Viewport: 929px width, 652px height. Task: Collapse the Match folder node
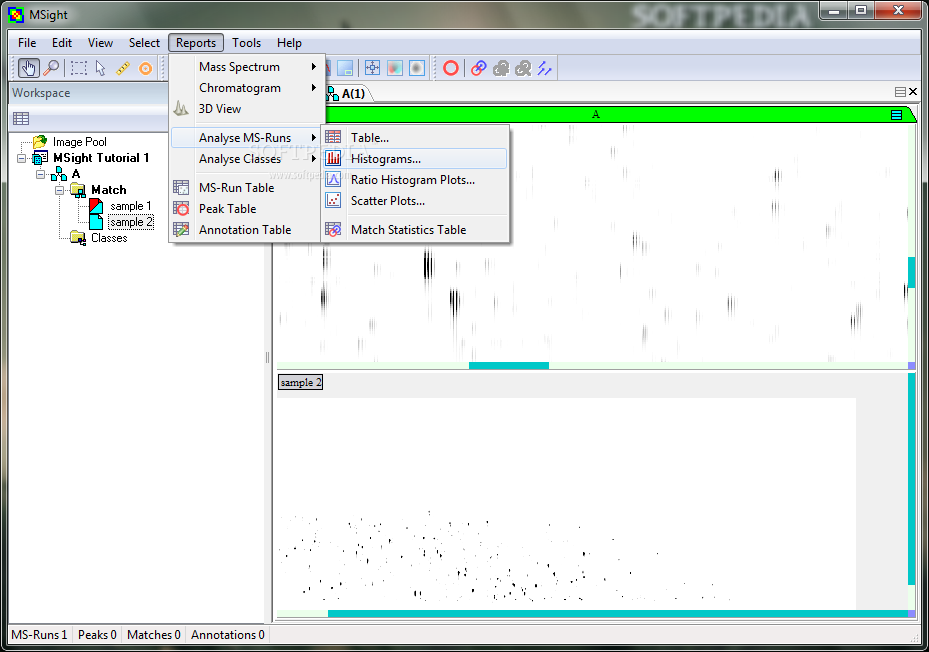(59, 190)
